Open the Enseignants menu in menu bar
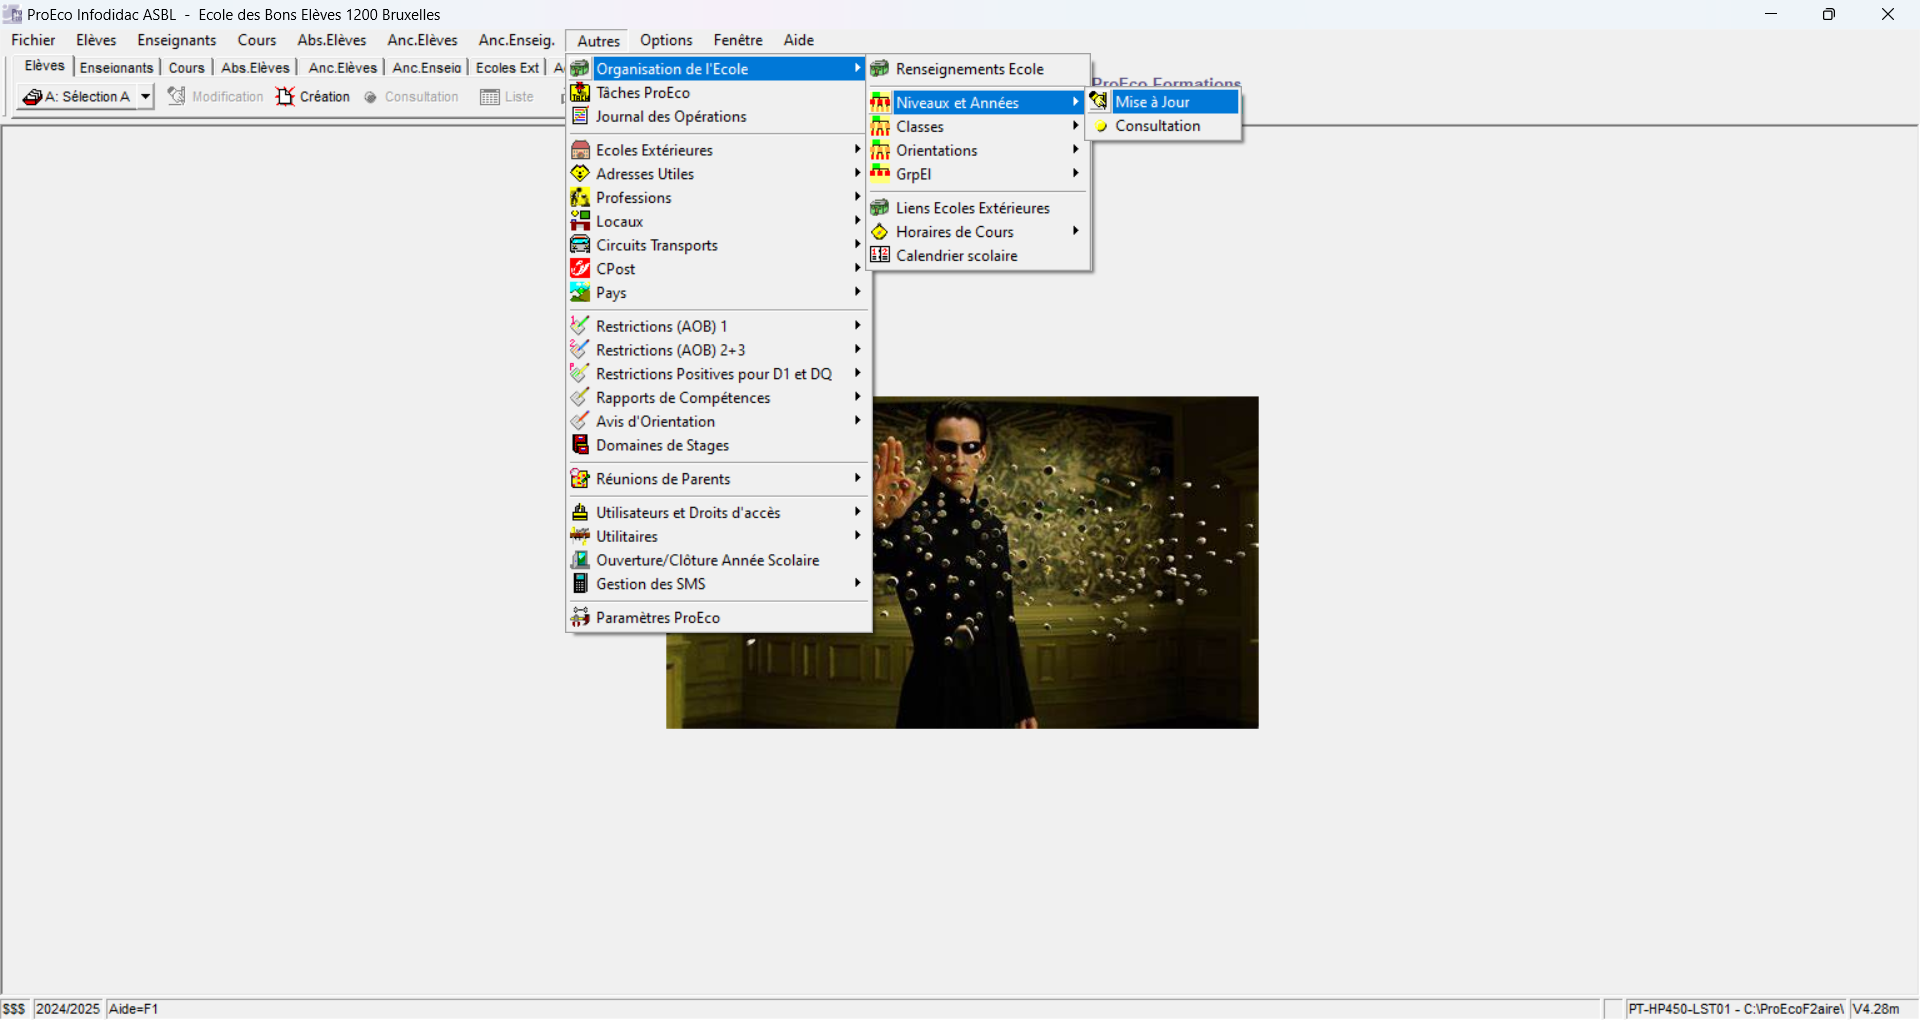 coord(177,40)
